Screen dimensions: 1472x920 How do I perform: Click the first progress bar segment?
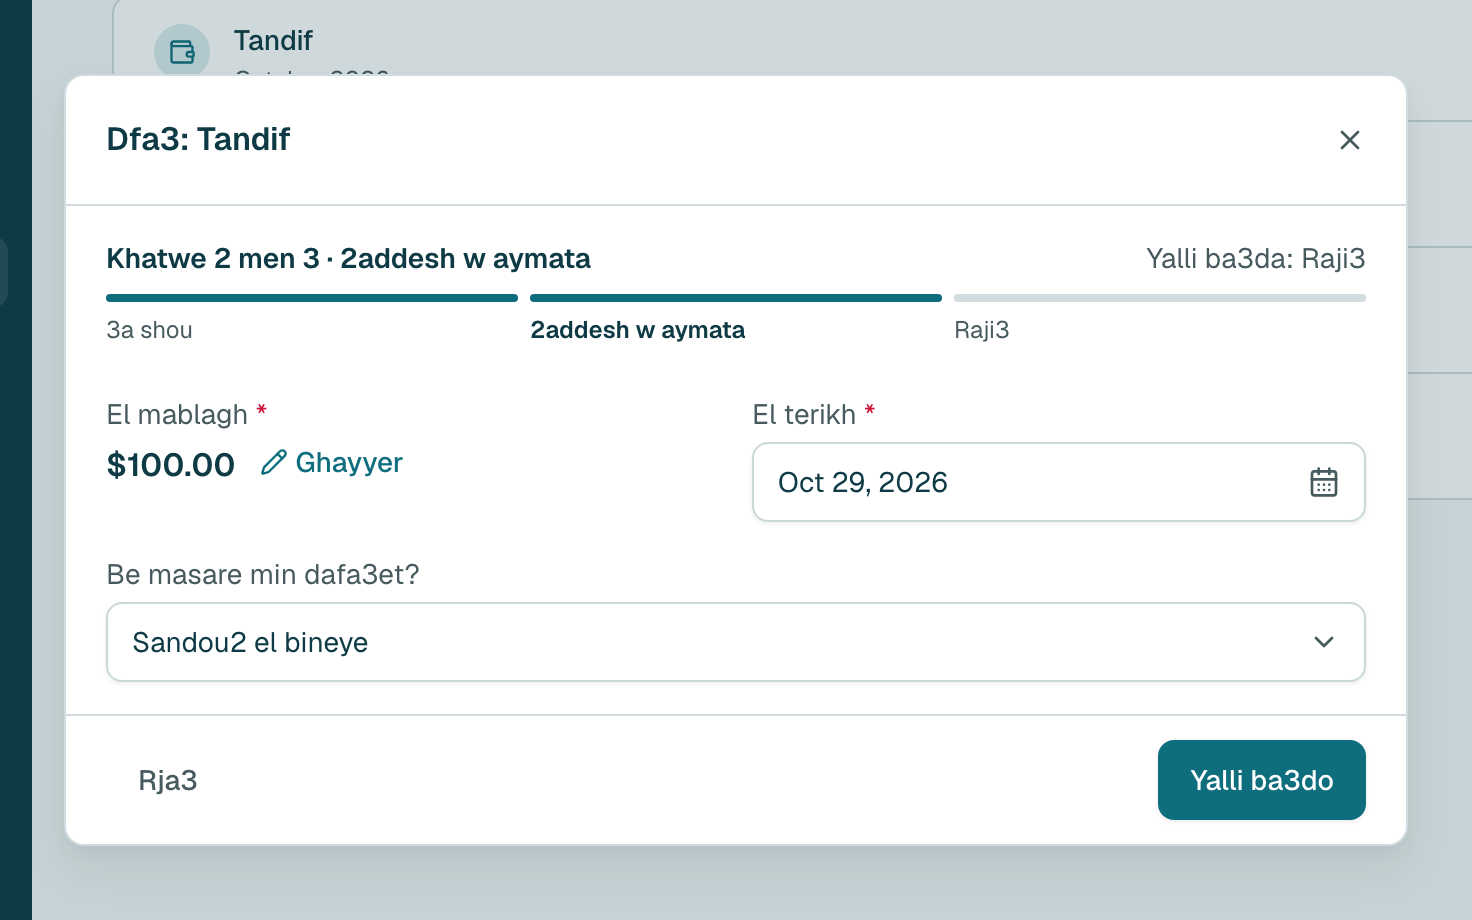click(x=312, y=298)
